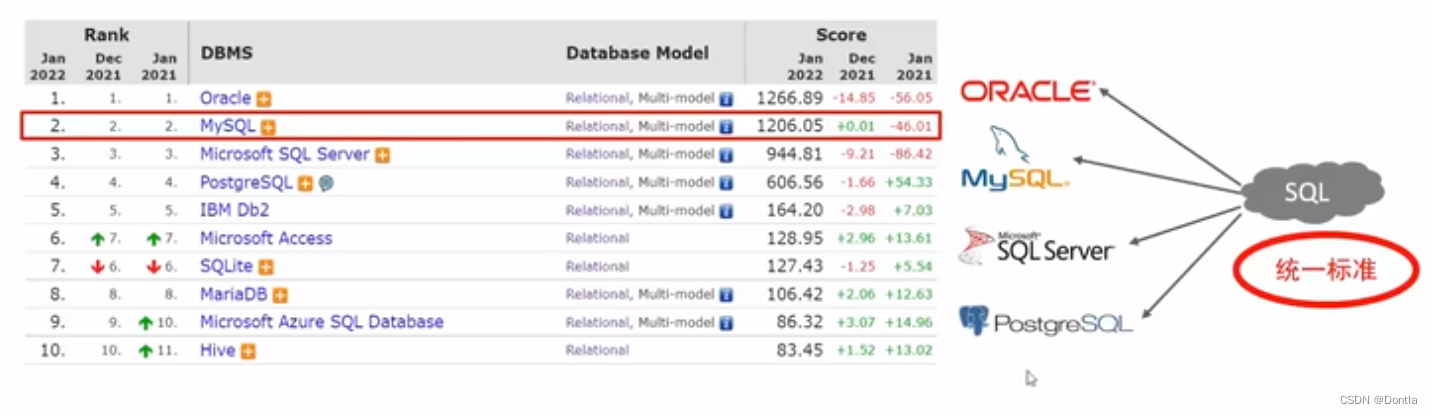Click the blue info icon in Oracle's row
This screenshot has height=414, width=1432.
[x=726, y=99]
